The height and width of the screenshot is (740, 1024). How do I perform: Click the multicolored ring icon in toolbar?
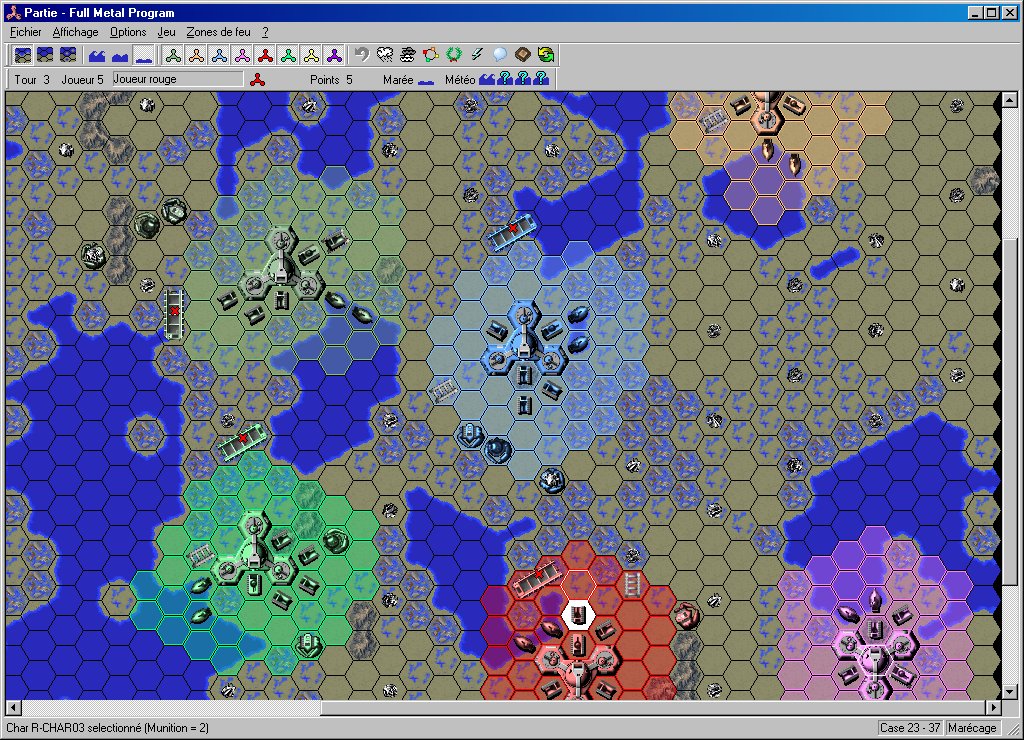tap(431, 54)
